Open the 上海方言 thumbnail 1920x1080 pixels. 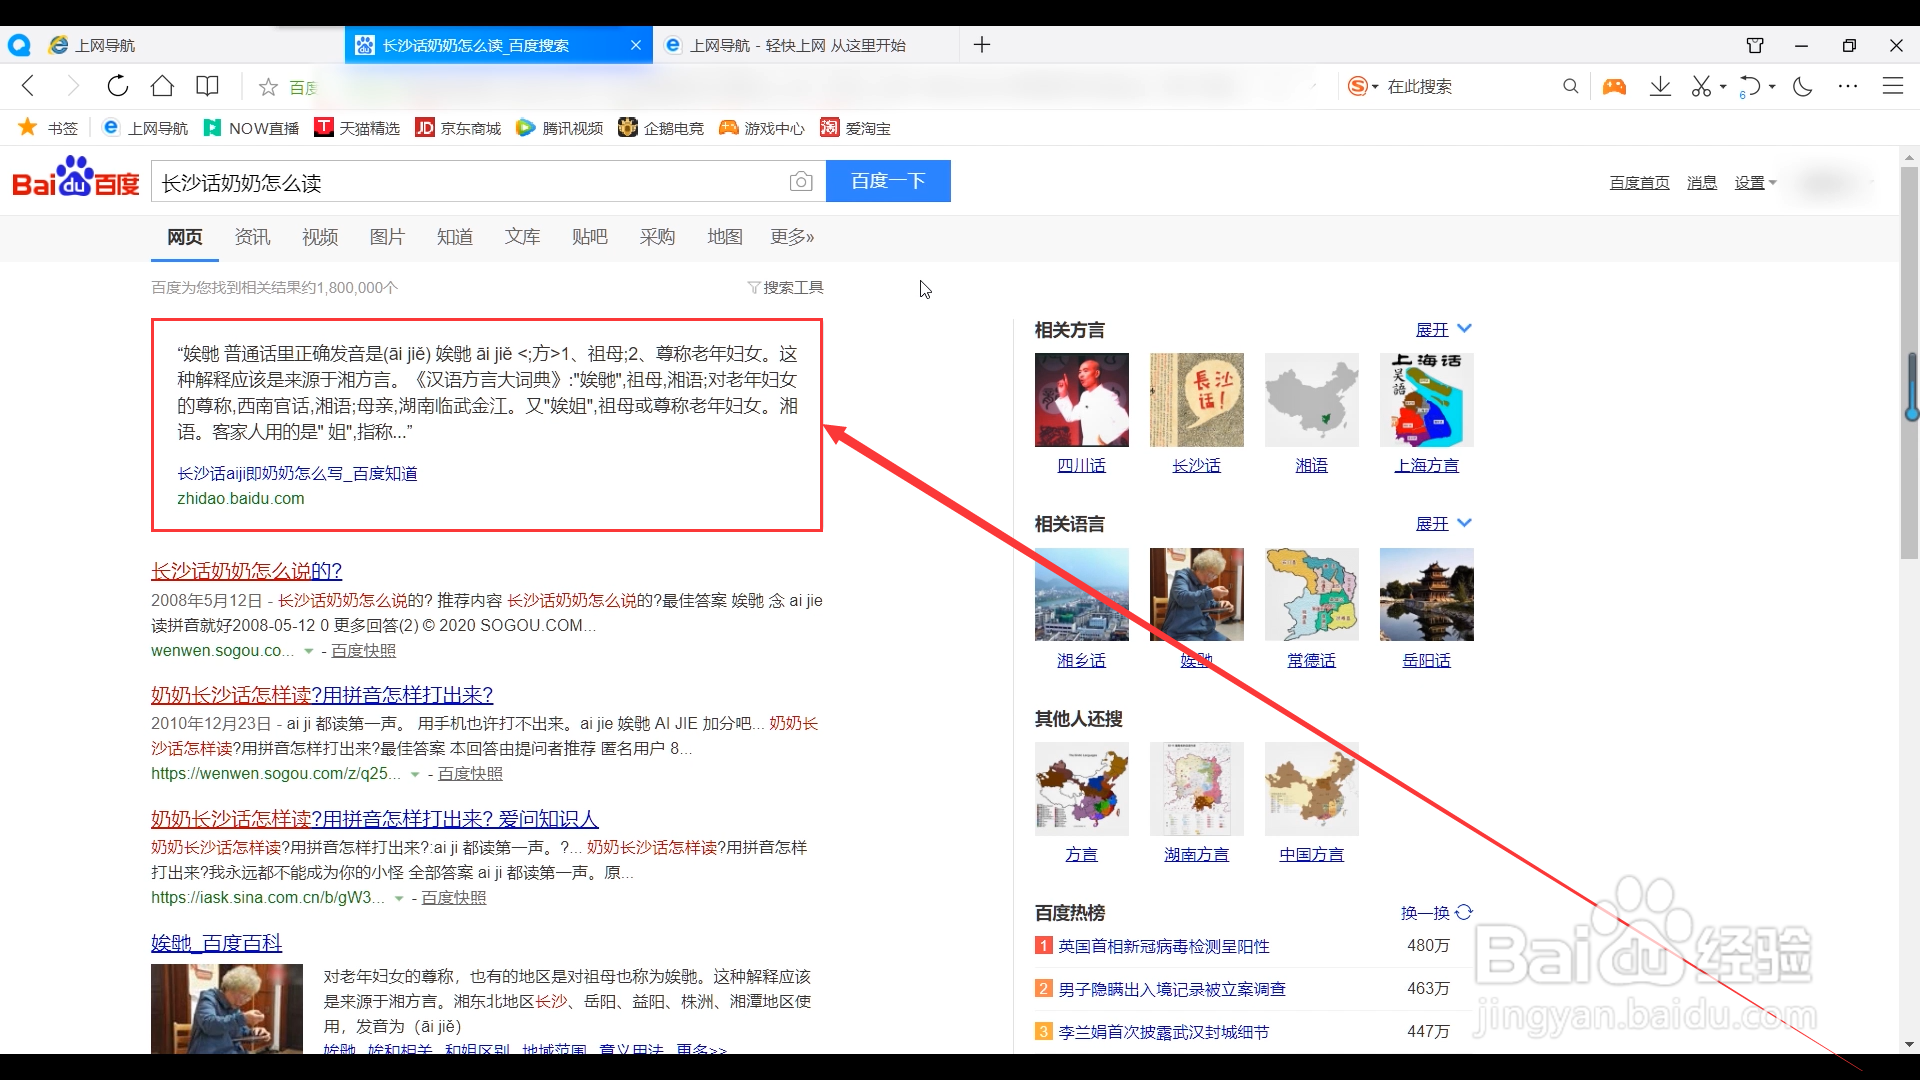tap(1426, 400)
